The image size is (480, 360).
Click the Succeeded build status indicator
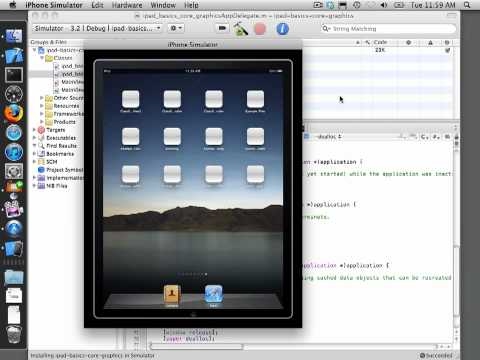pos(436,355)
